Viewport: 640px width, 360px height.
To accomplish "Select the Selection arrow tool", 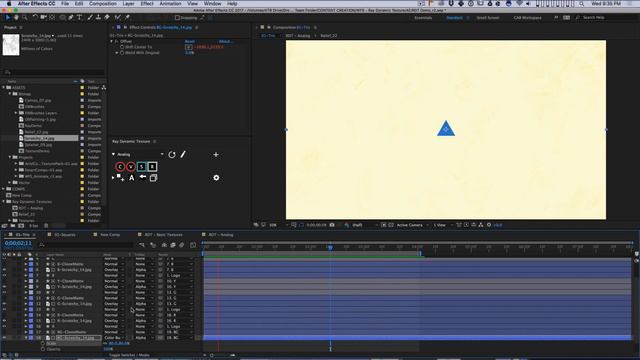I will coord(7,18).
